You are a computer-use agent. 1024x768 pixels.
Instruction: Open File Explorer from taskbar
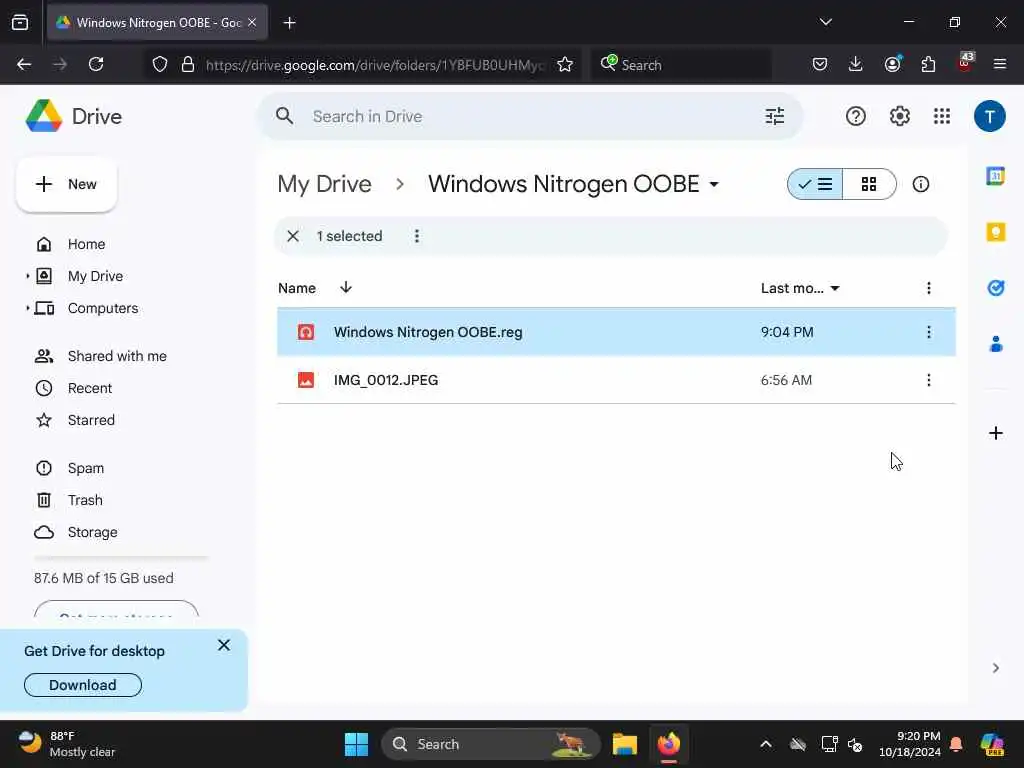tap(624, 744)
